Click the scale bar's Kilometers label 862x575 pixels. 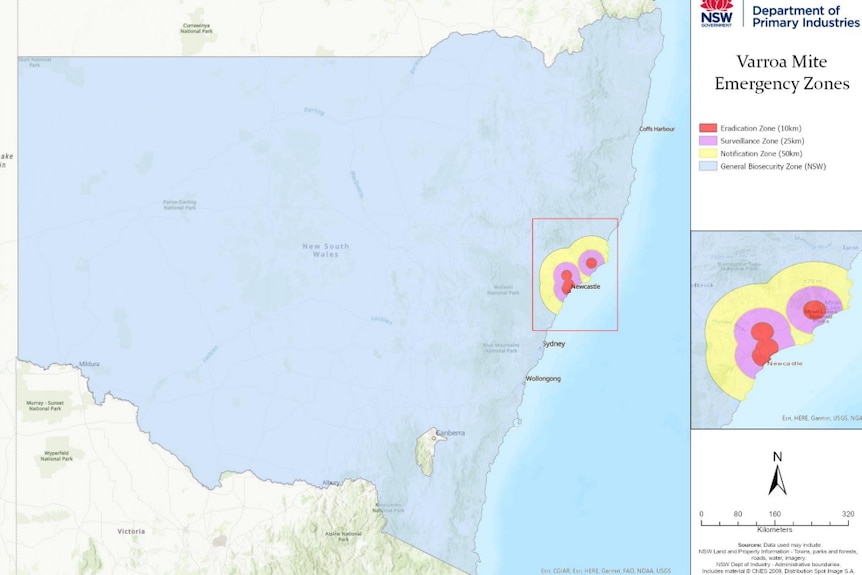tap(775, 529)
